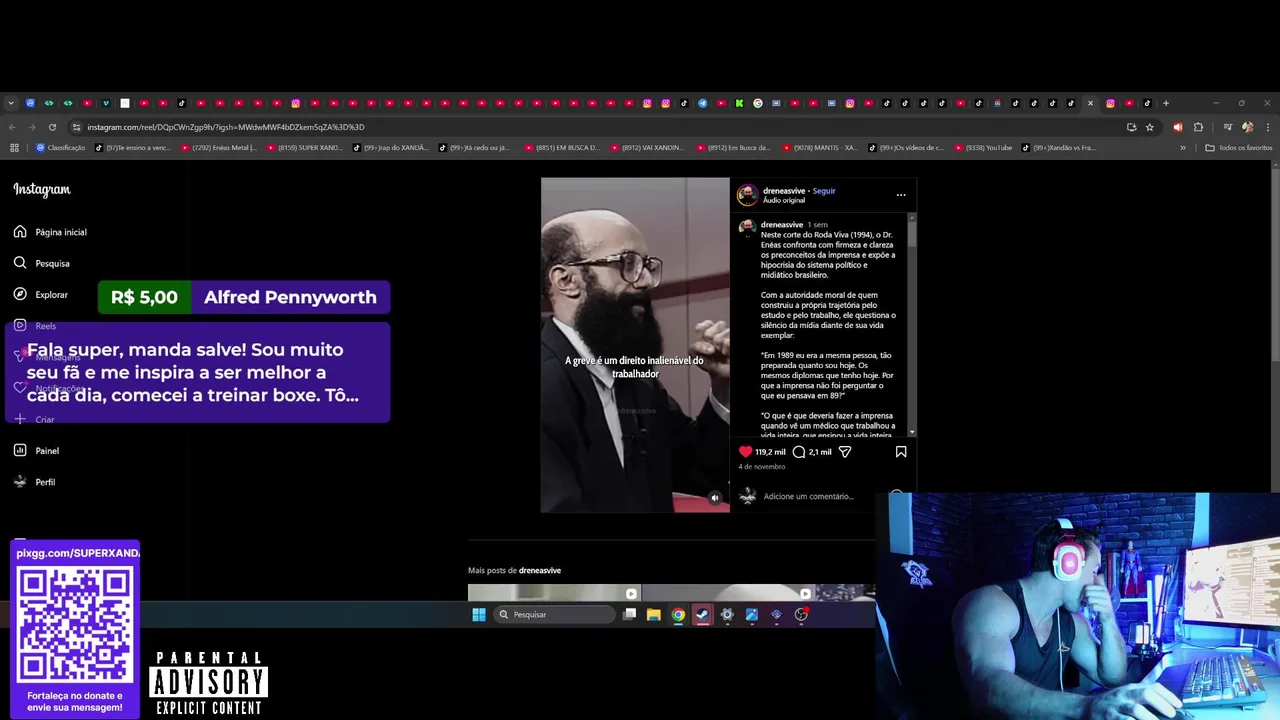Focus the browser address bar URL
1280x720 pixels.
(x=225, y=127)
